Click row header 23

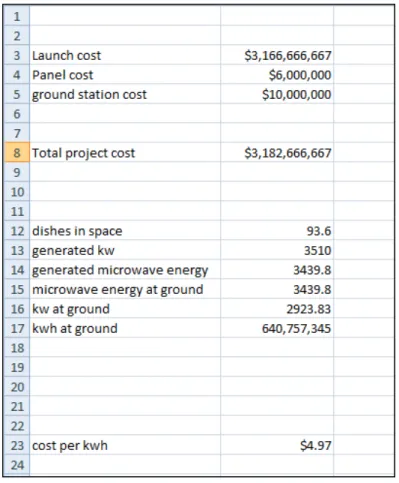click(17, 445)
